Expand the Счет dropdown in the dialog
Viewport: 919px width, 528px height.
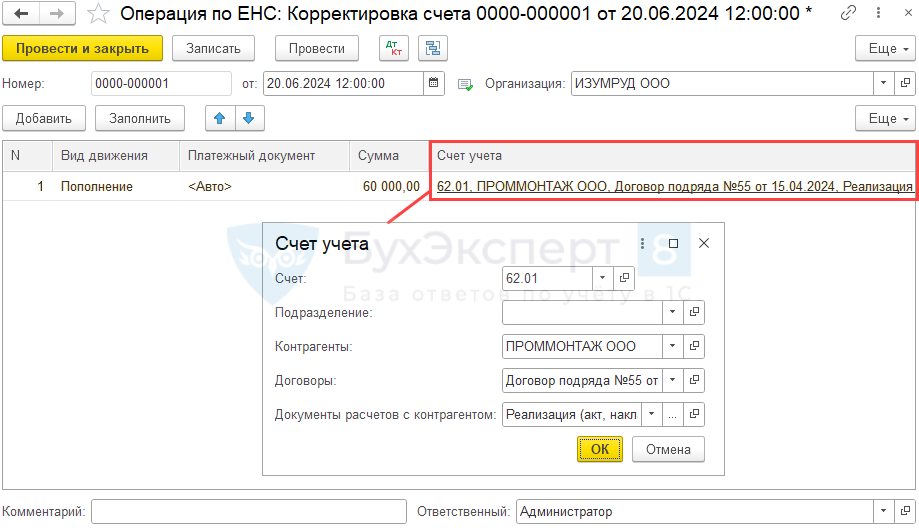click(603, 278)
